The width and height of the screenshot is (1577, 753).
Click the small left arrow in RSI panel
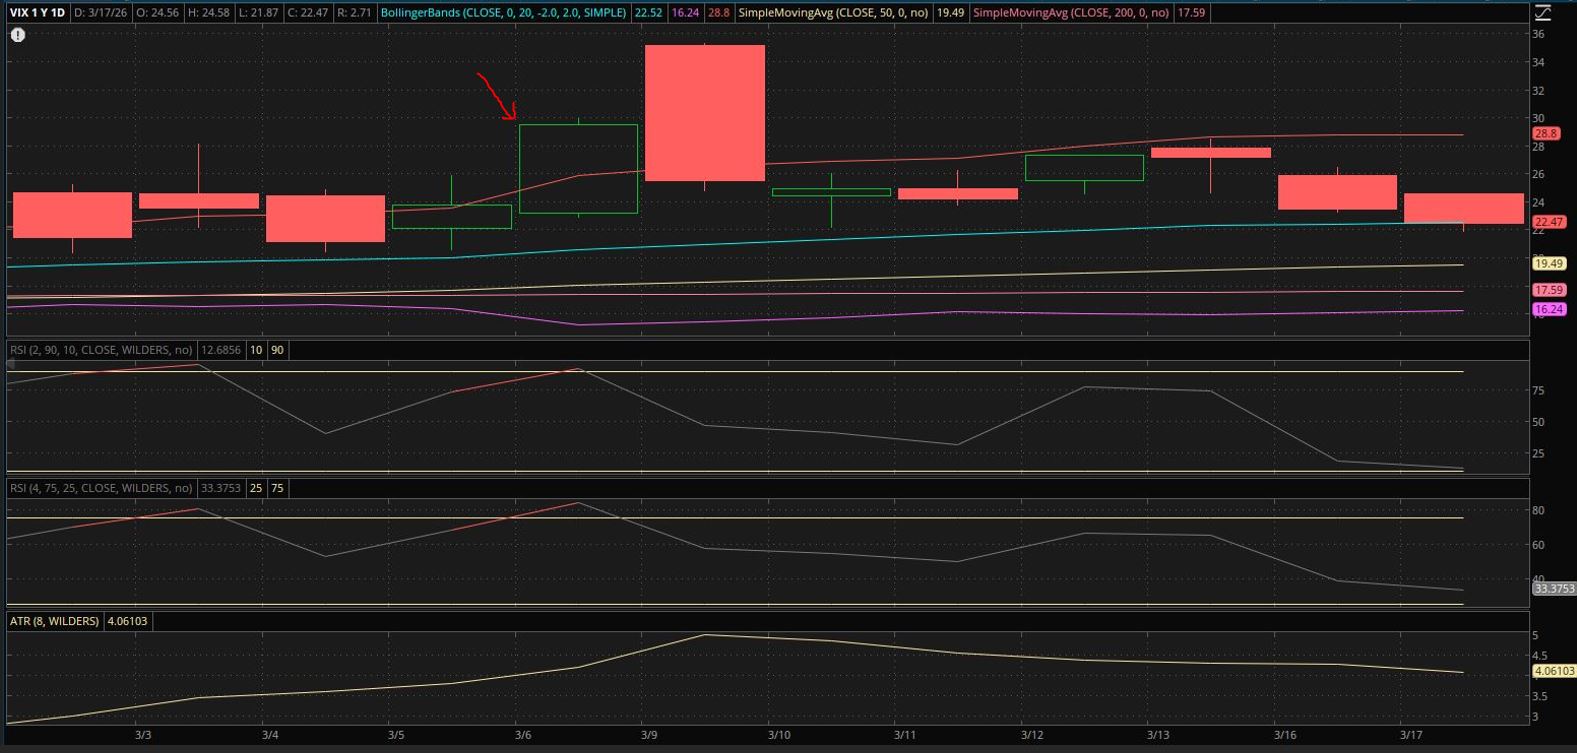tap(12, 365)
